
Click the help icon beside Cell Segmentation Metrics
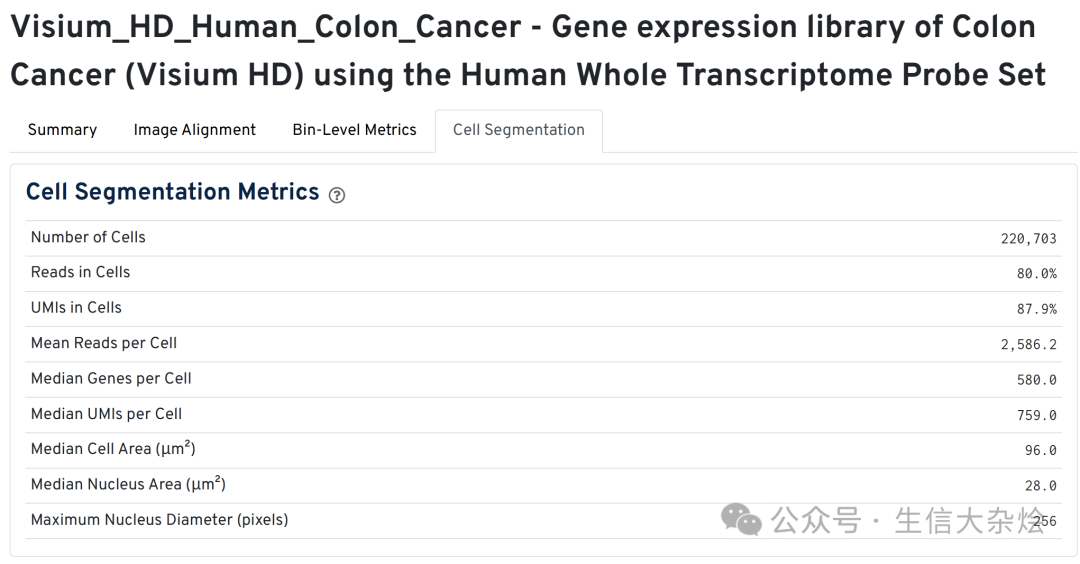coord(337,195)
